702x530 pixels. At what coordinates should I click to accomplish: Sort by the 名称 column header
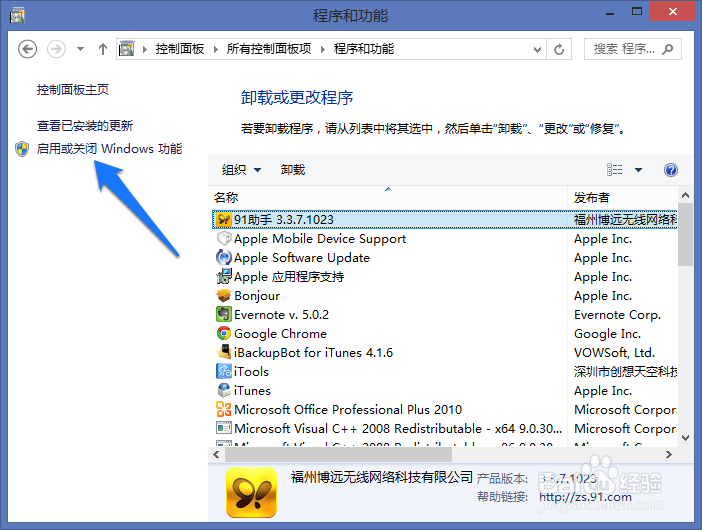tap(388, 197)
